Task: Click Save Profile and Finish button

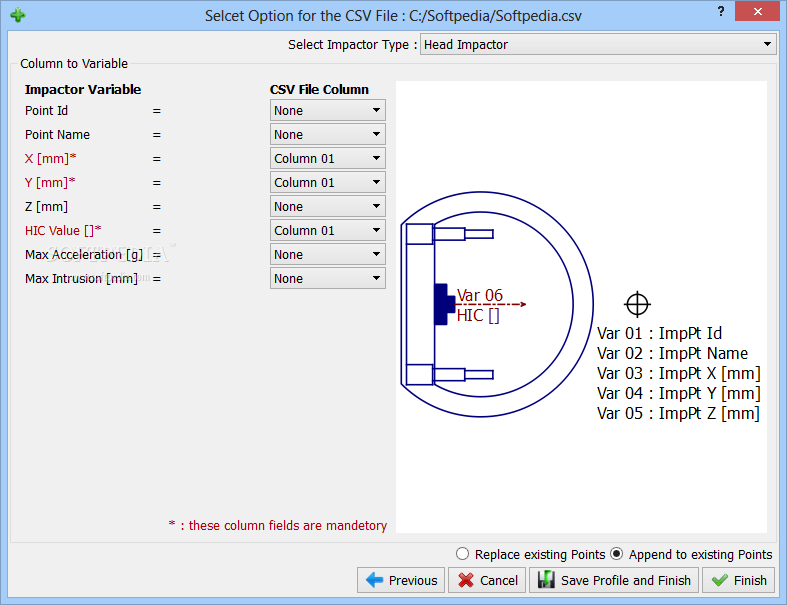Action: point(614,580)
